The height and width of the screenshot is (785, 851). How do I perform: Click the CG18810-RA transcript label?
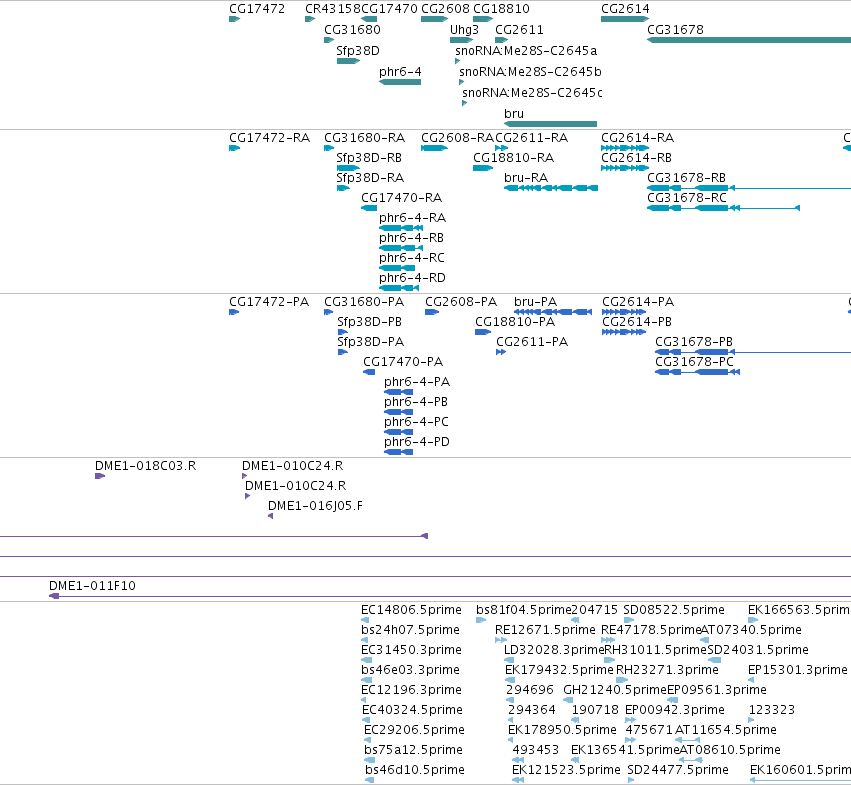coord(513,158)
